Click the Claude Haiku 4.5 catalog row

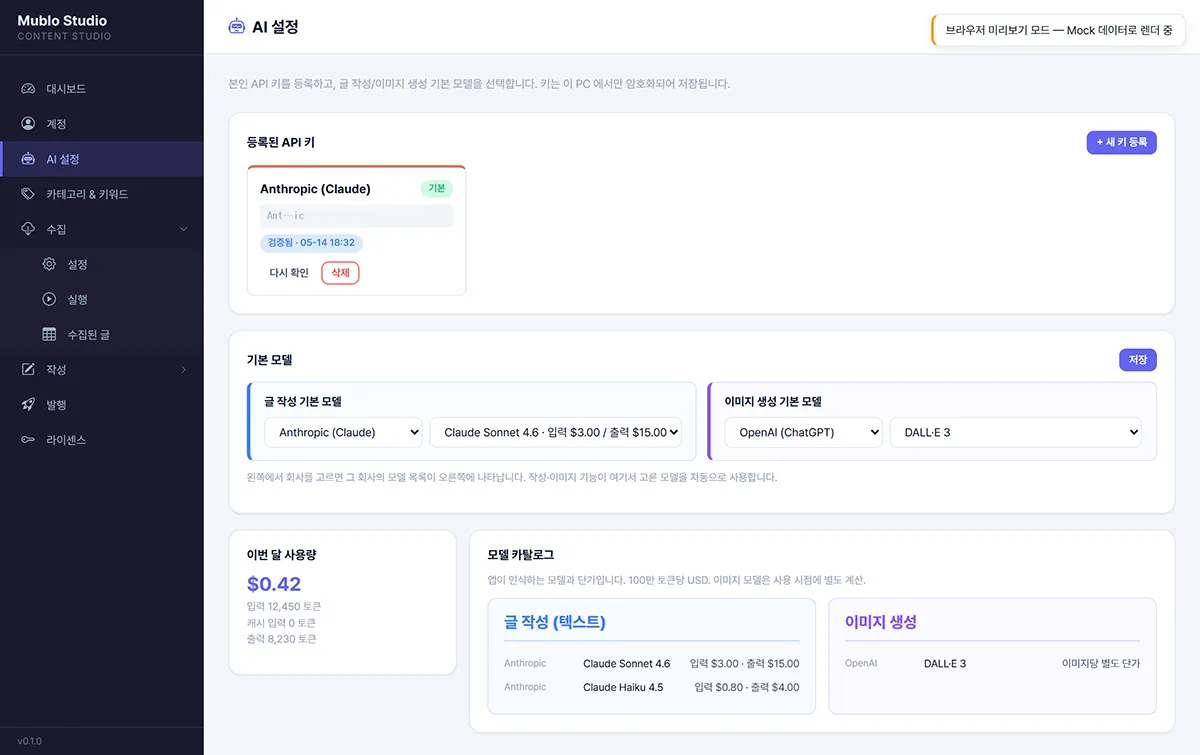coord(652,687)
